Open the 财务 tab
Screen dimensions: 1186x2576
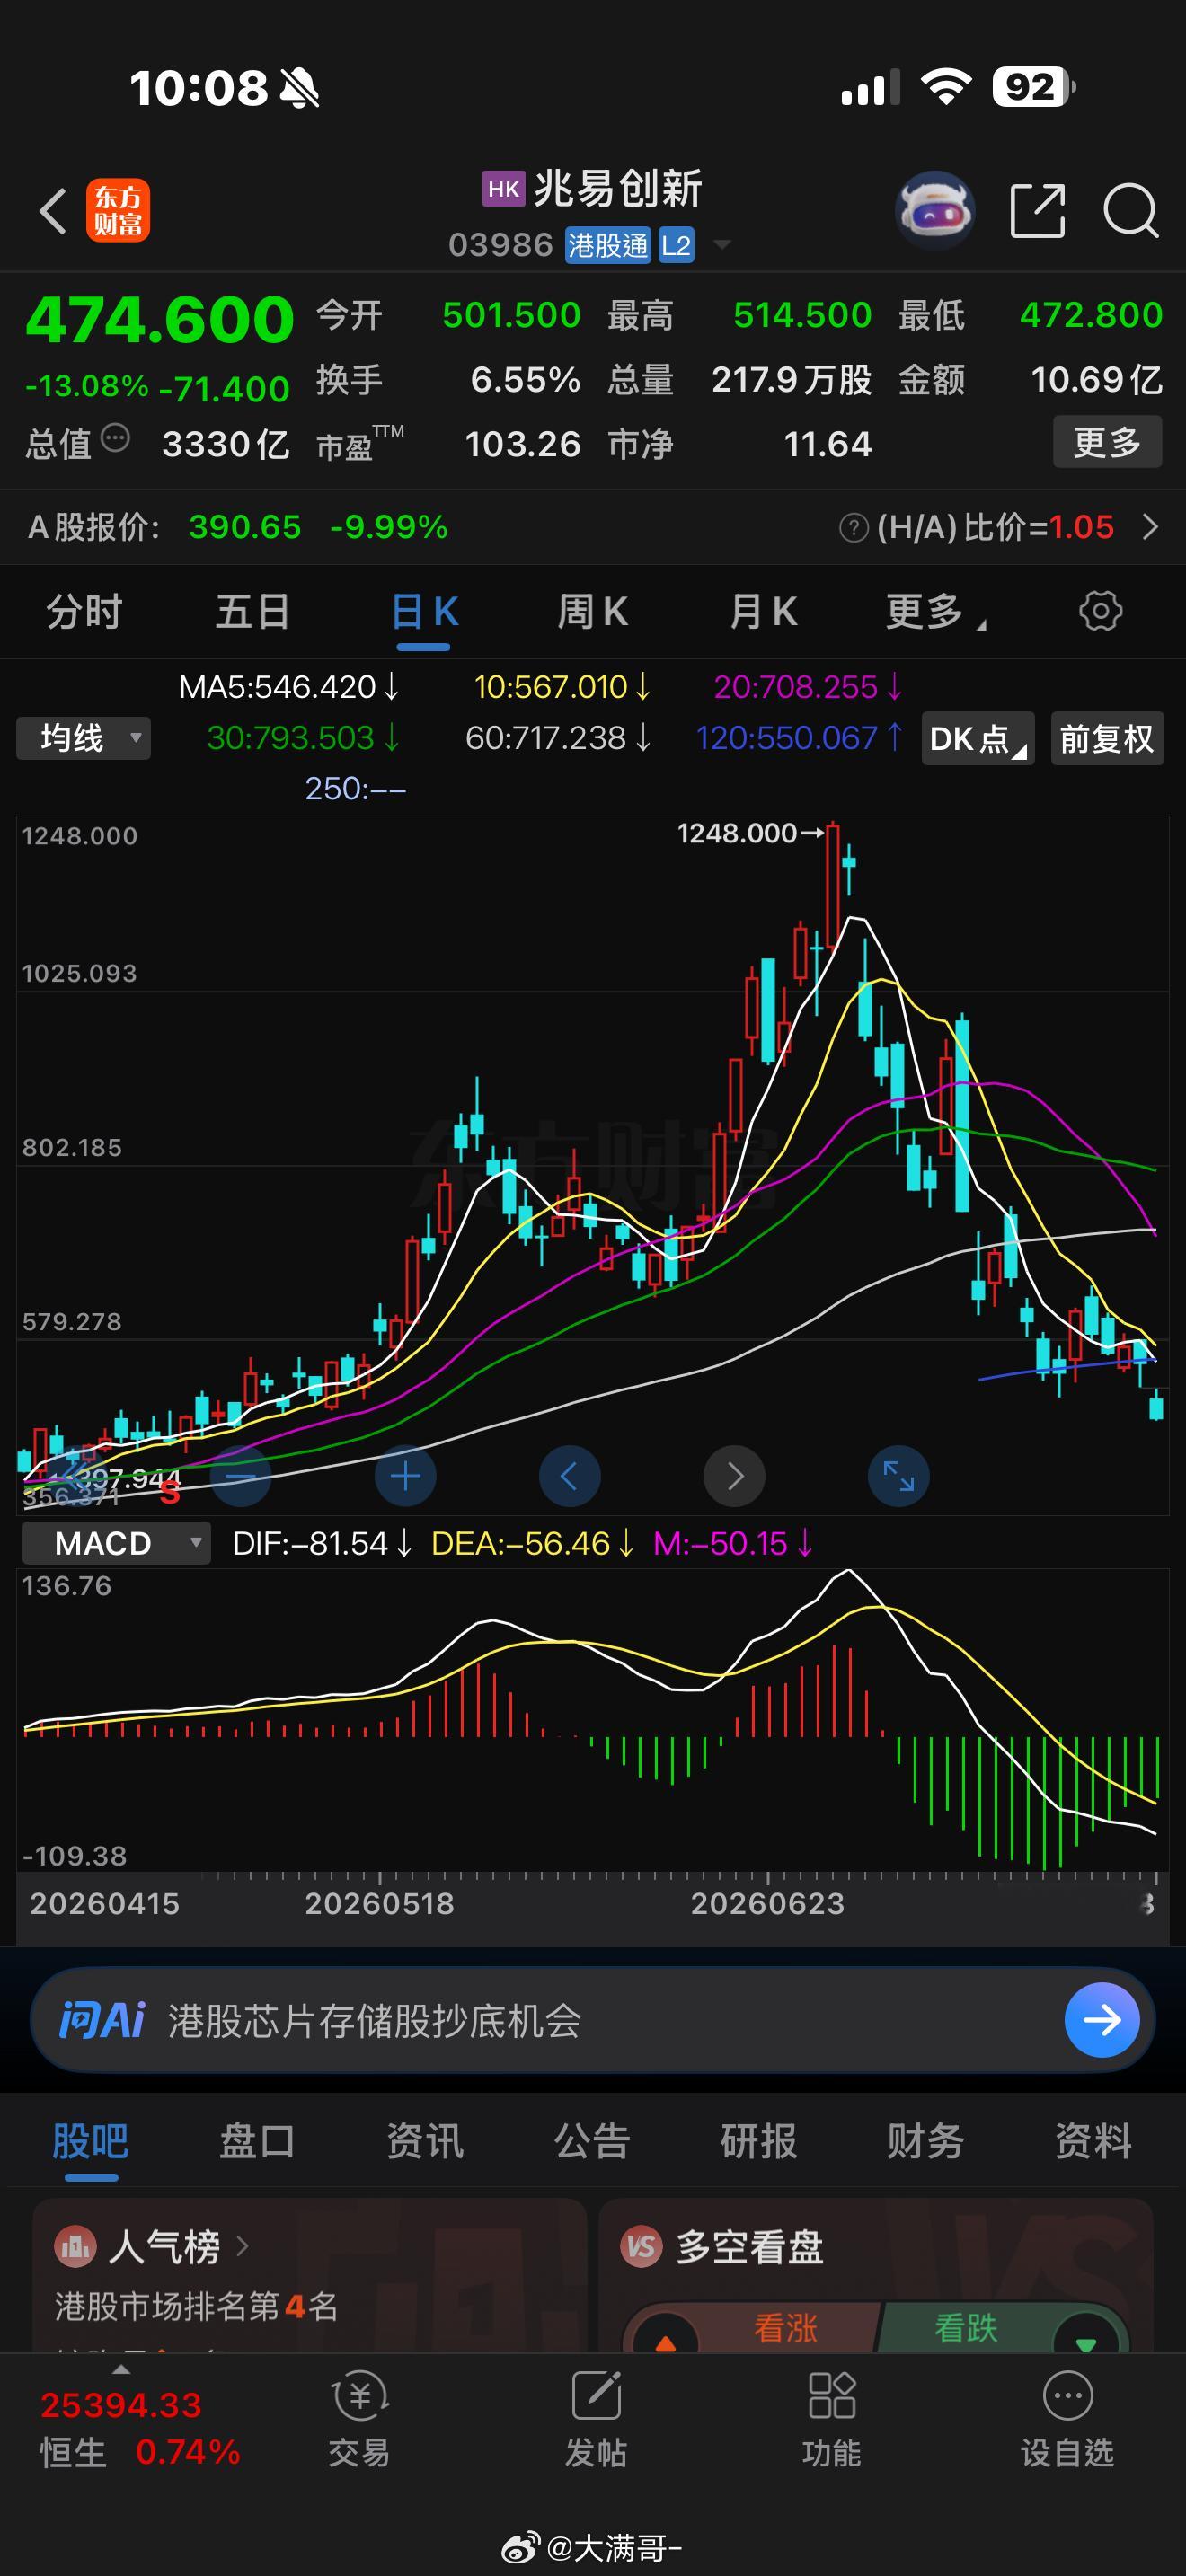coord(926,2141)
